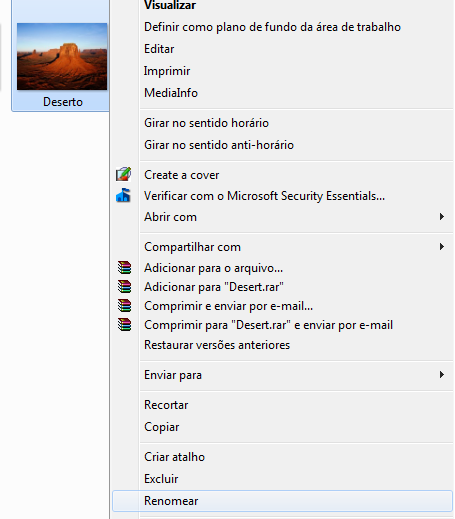Image resolution: width=455 pixels, height=519 pixels.
Task: Click WinRAR icon next to Adicionar para "Desert.rar"
Action: [x=124, y=286]
